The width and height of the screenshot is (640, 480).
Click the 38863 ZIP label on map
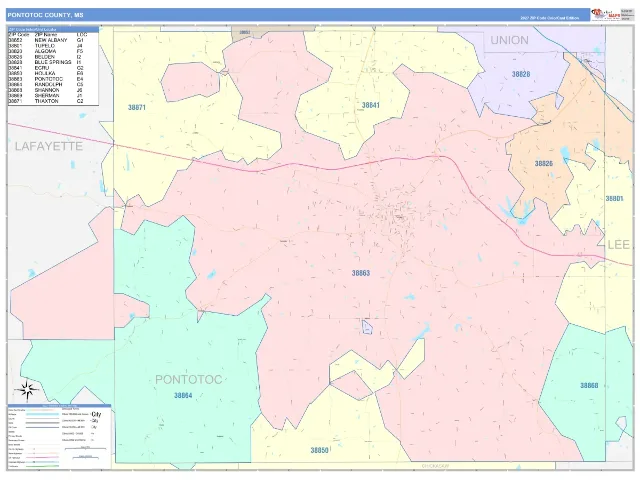(x=361, y=273)
